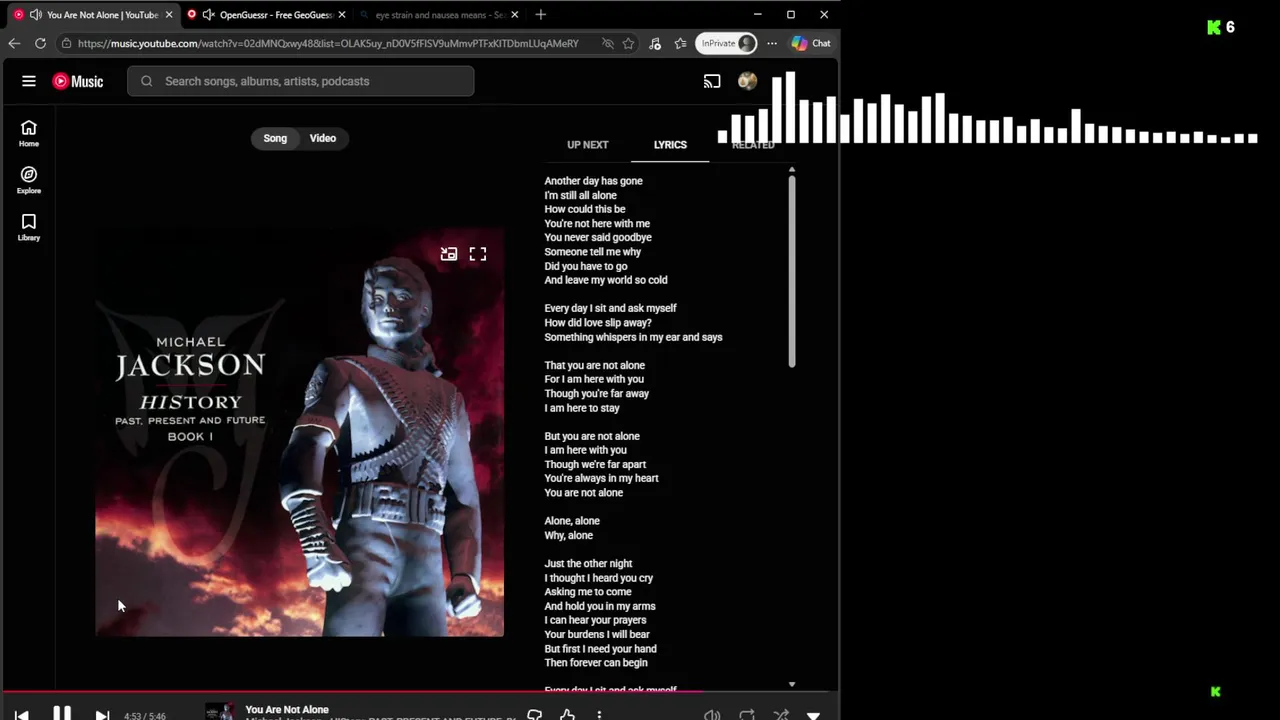This screenshot has height=720, width=1280.
Task: Pause the current song
Action: pyautogui.click(x=61, y=714)
